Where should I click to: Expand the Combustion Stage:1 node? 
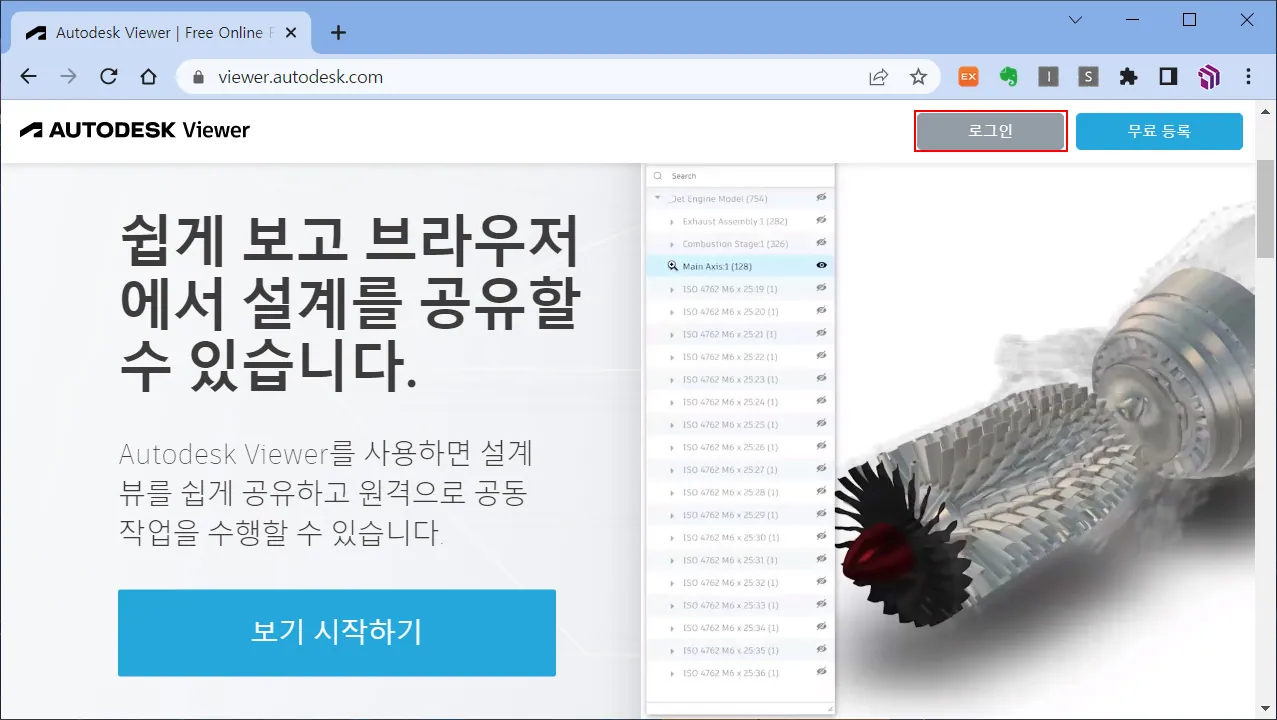click(x=673, y=244)
